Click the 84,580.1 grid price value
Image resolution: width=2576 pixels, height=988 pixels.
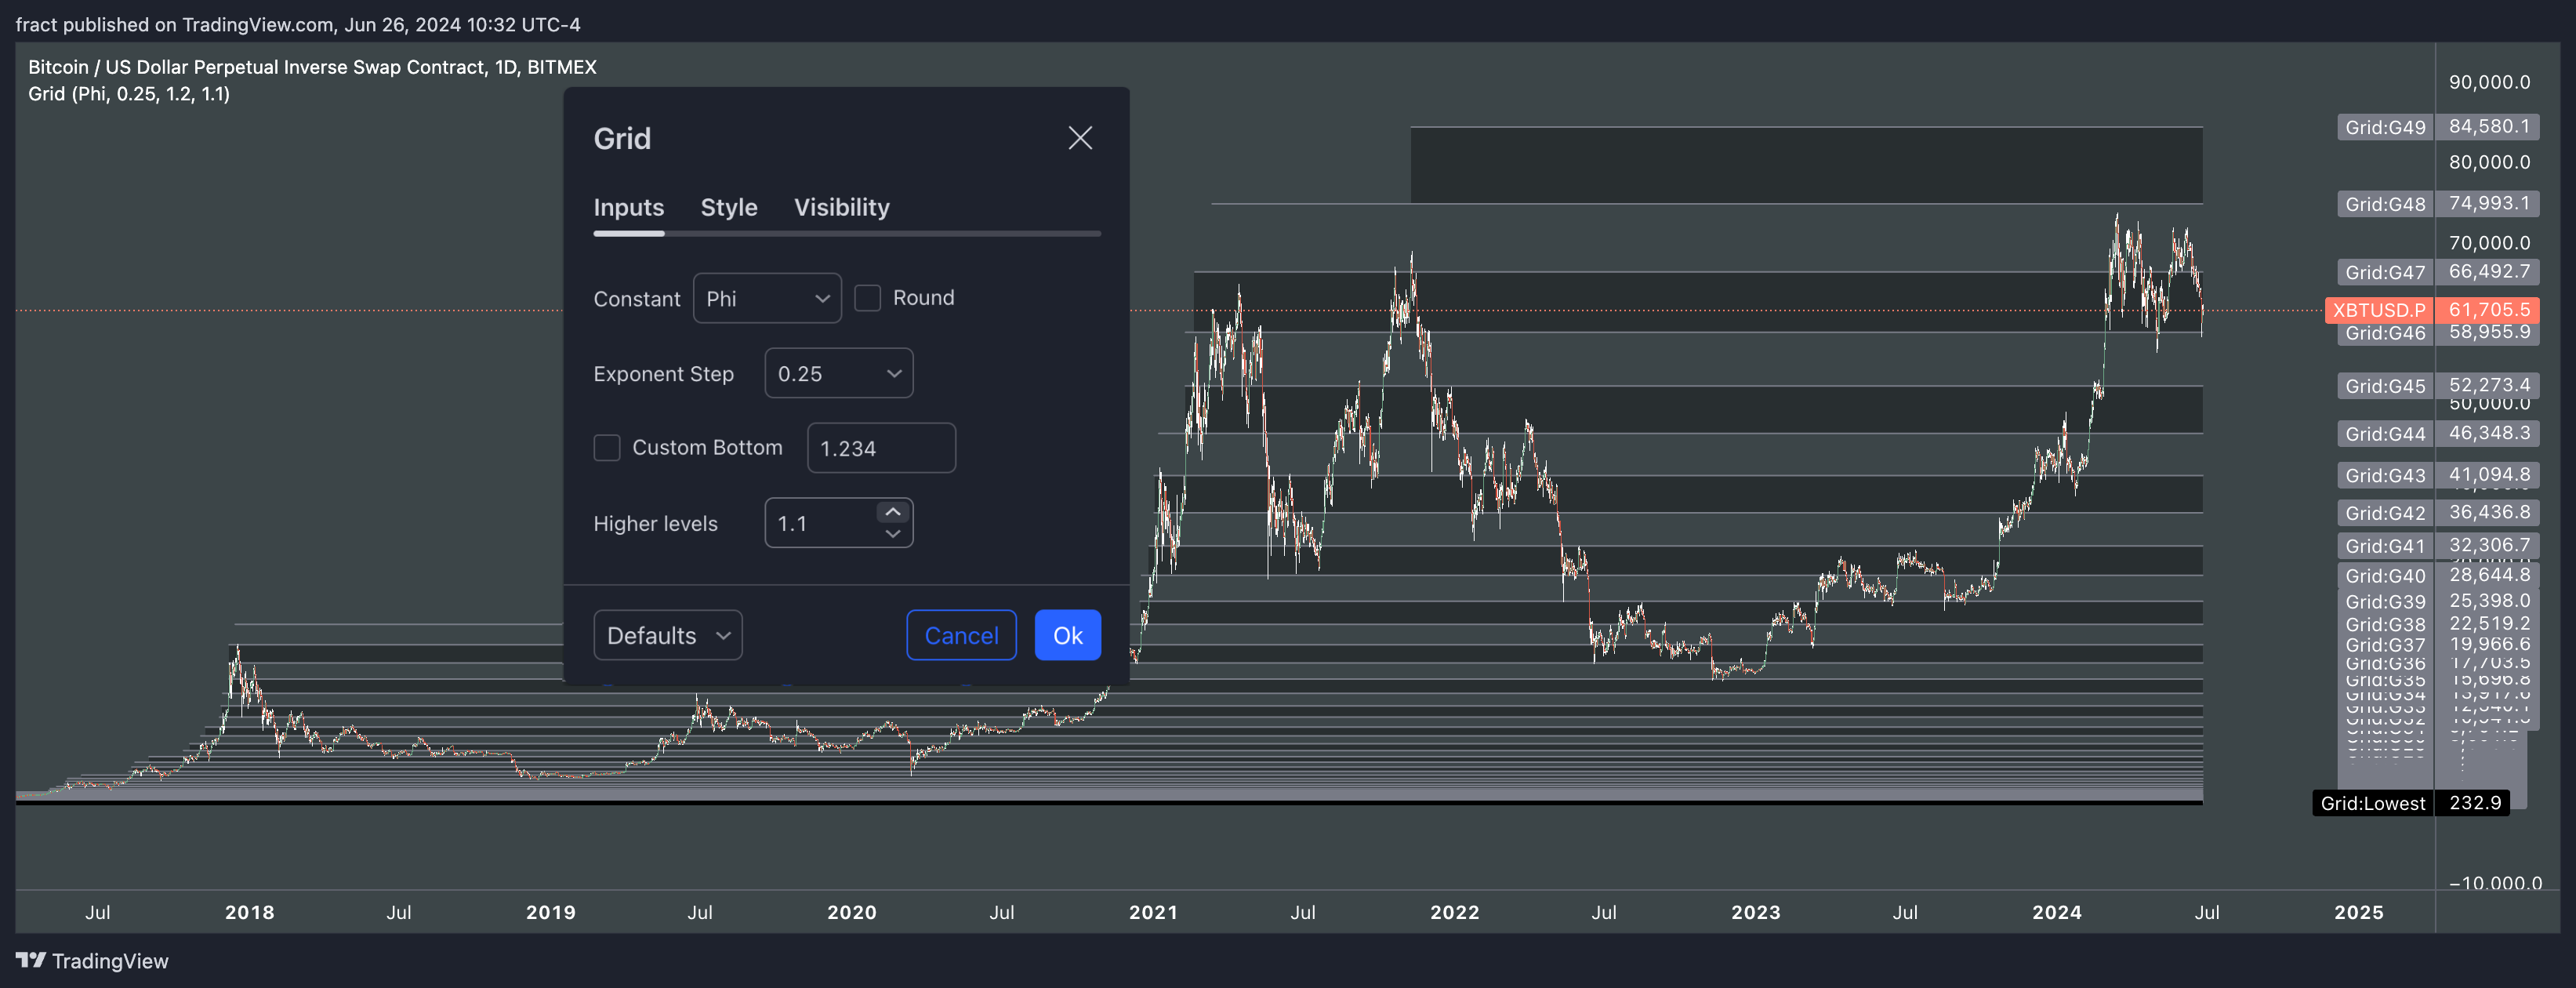[2489, 127]
